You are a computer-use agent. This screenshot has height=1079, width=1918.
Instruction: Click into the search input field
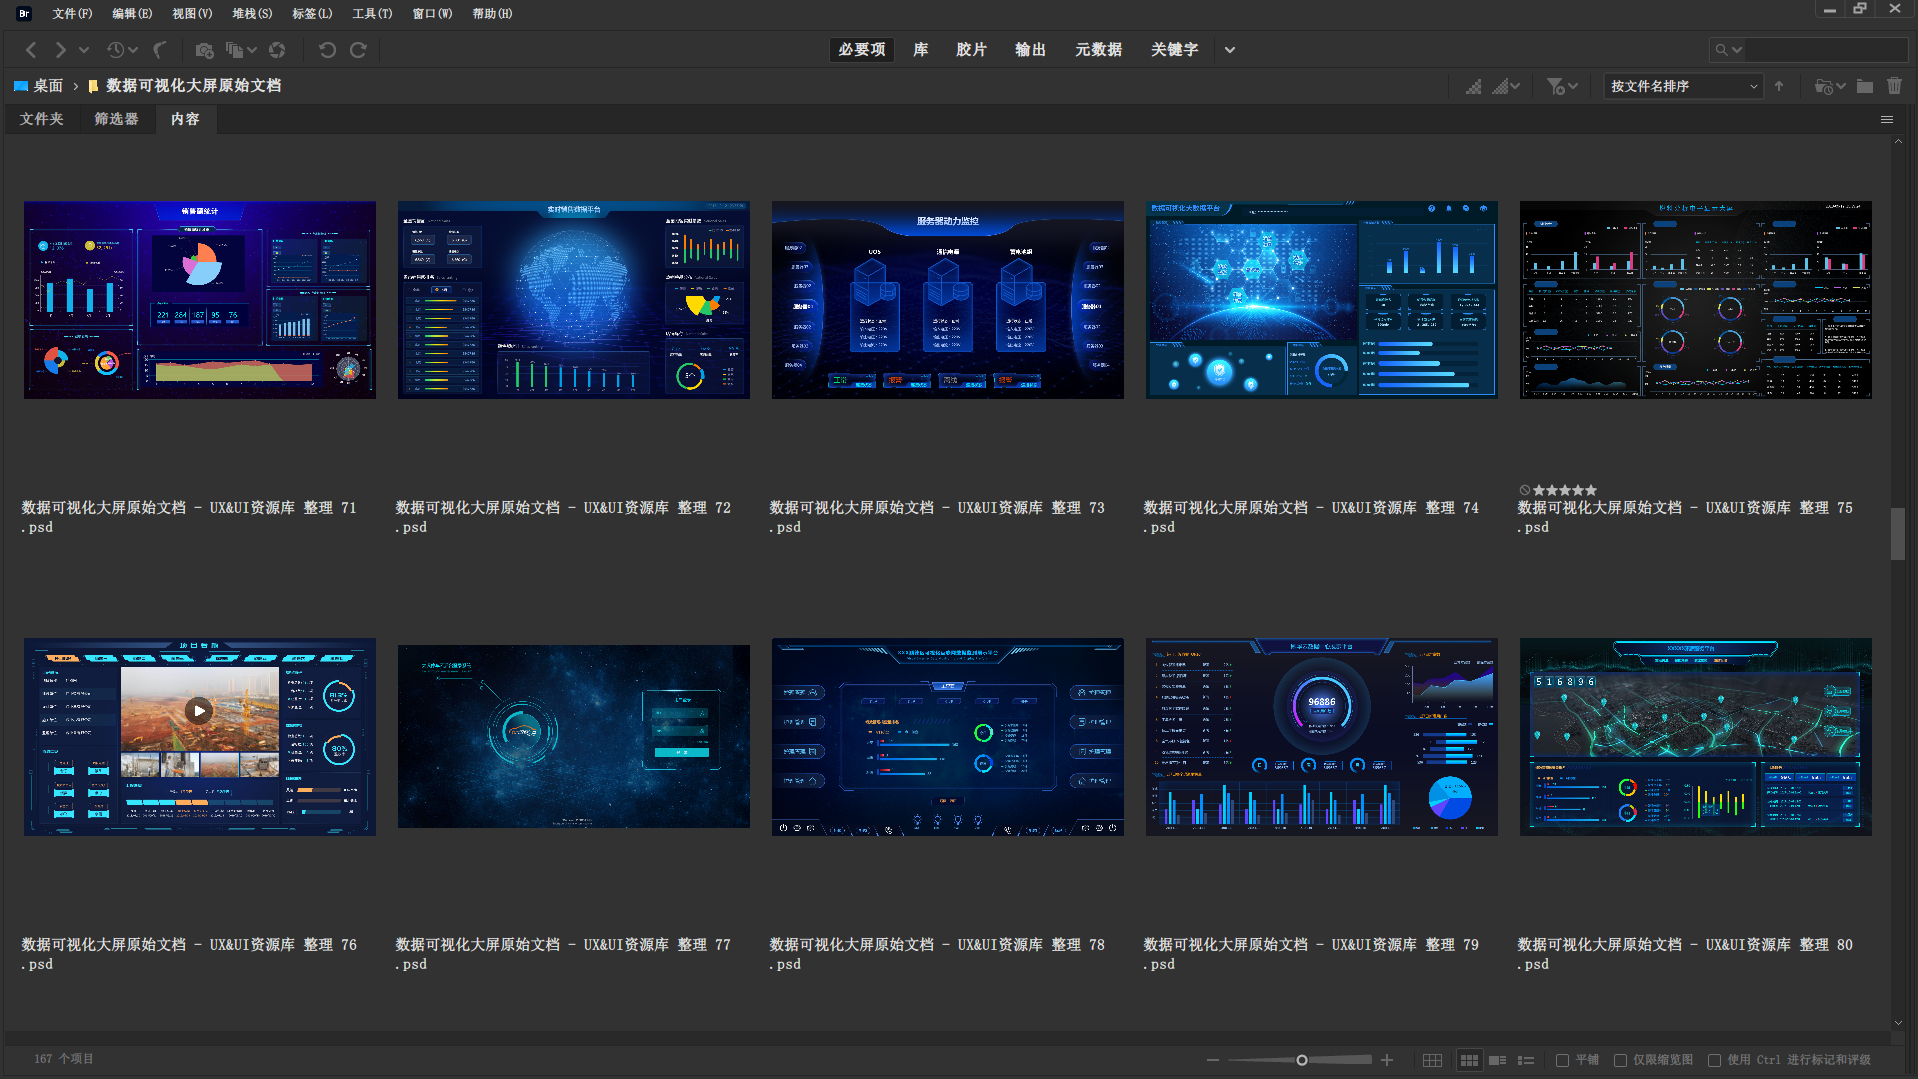[x=1826, y=50]
